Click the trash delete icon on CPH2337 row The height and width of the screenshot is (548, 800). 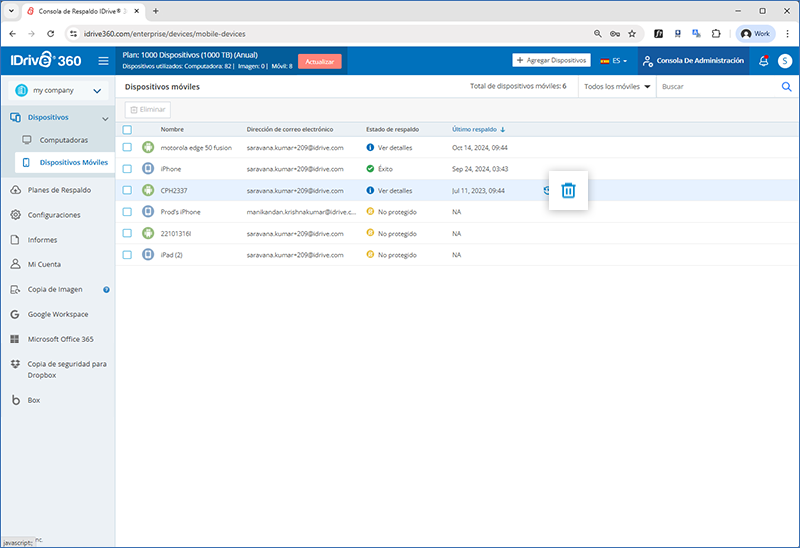pyautogui.click(x=568, y=190)
